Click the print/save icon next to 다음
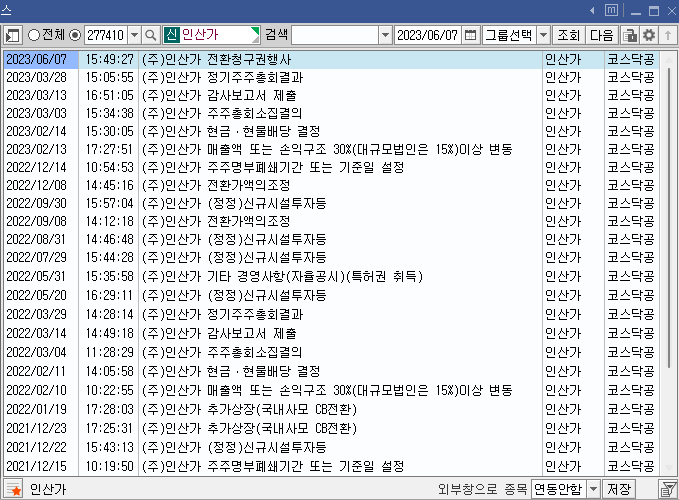This screenshot has height=500, width=679. pos(630,35)
